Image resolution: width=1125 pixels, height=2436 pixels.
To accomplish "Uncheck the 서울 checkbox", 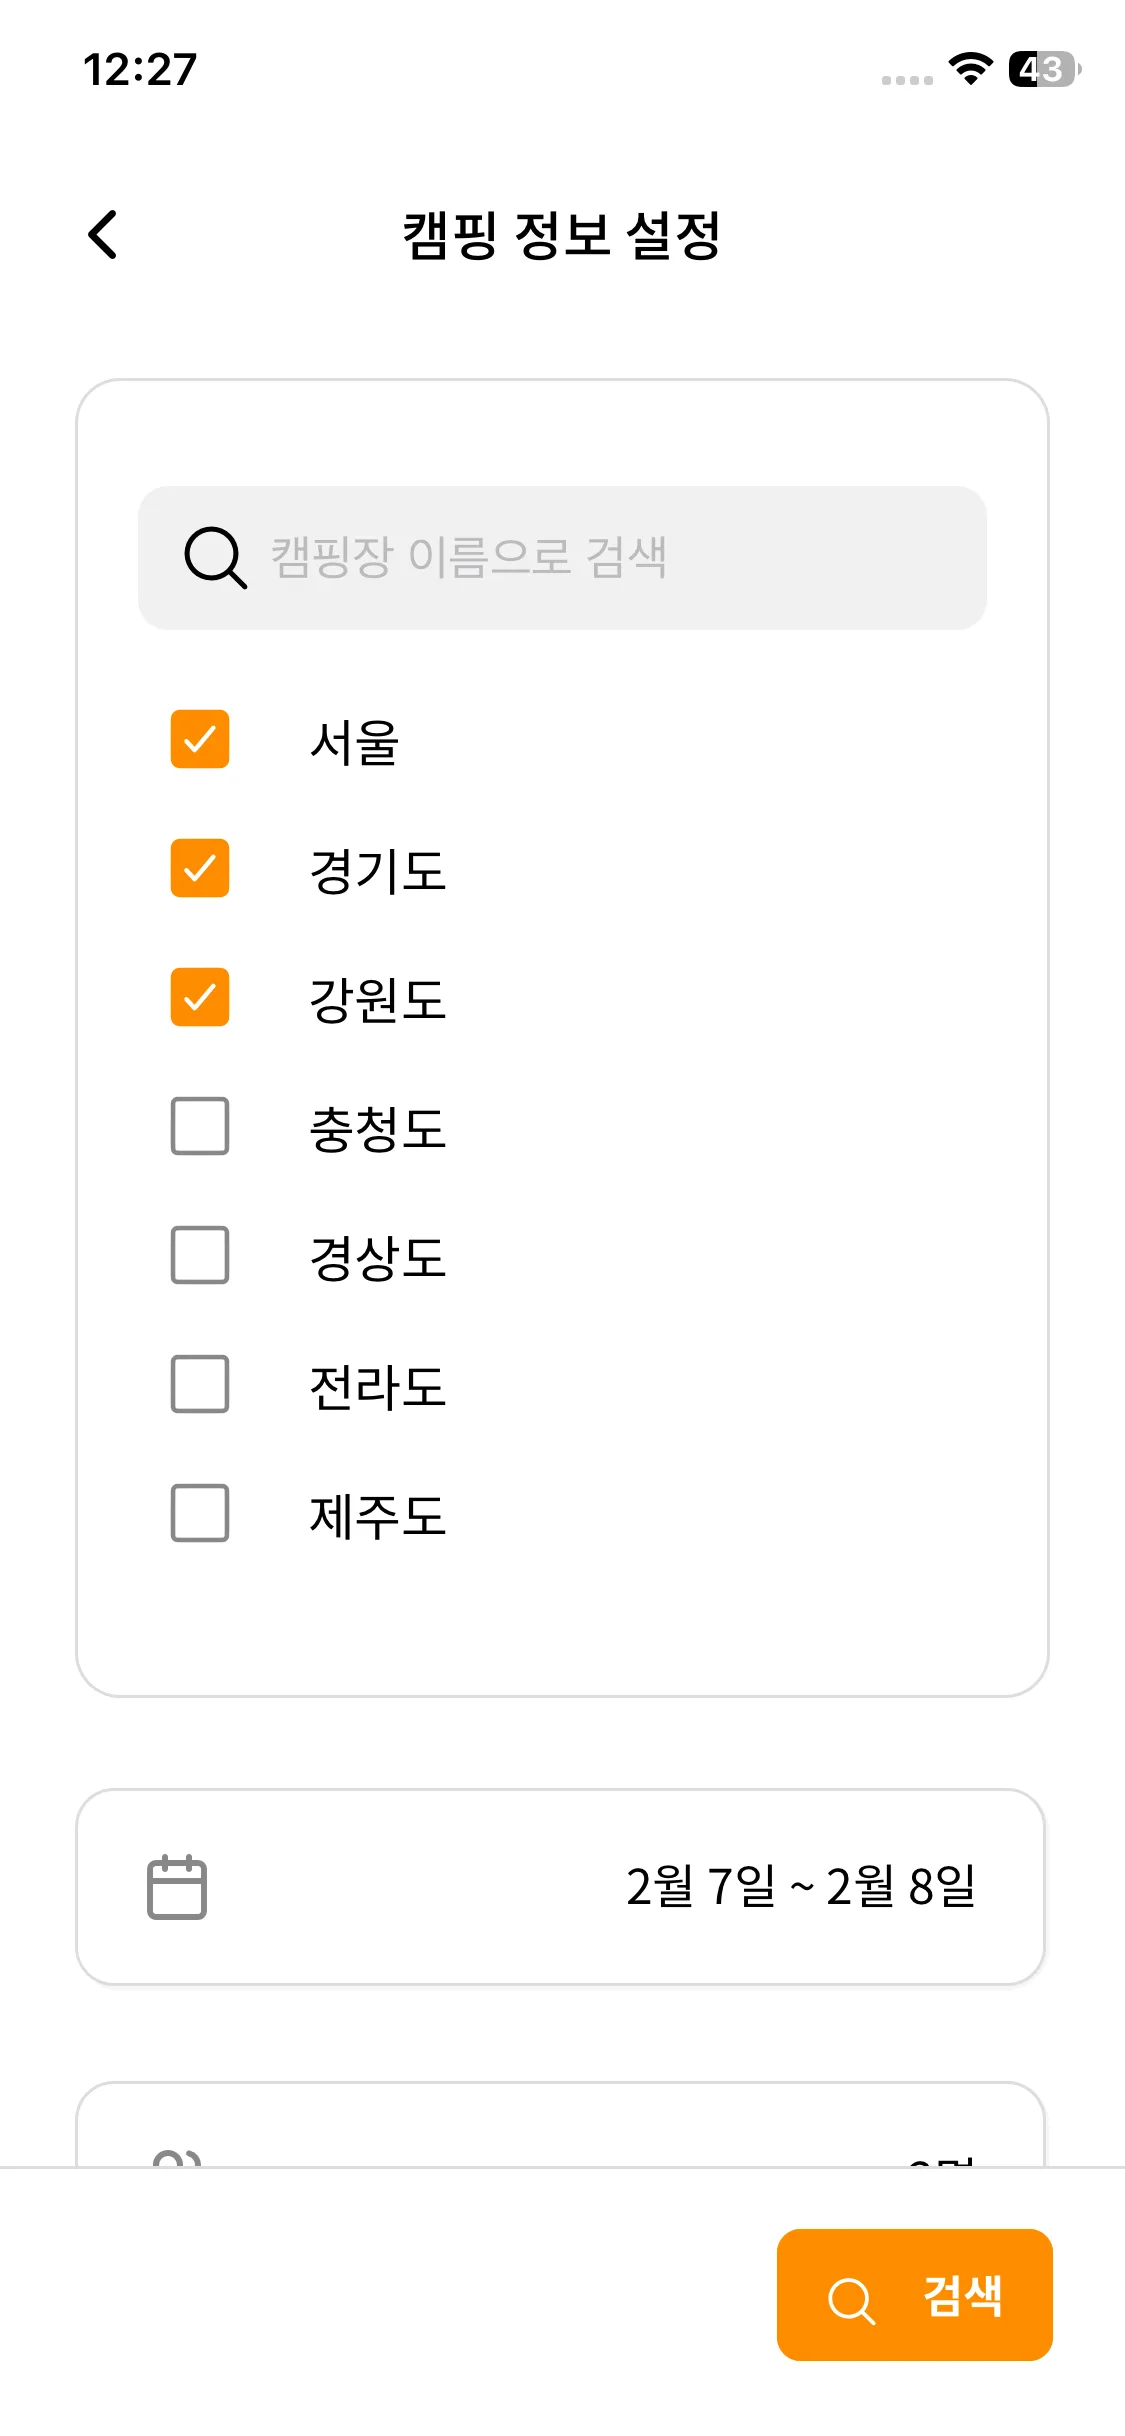I will tap(200, 740).
